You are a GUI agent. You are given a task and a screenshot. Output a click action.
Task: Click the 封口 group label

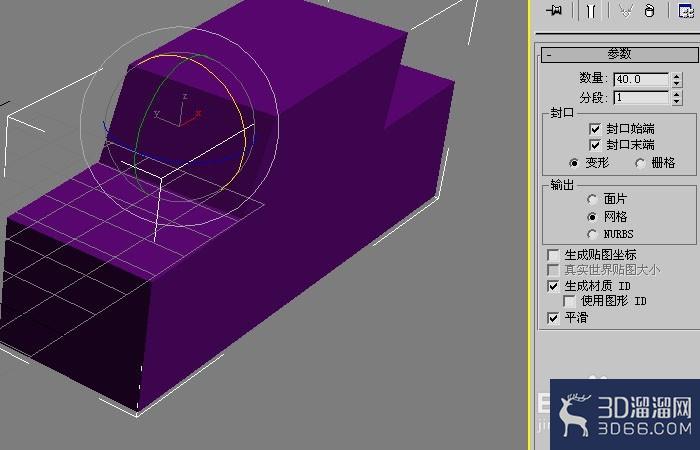pyautogui.click(x=562, y=113)
